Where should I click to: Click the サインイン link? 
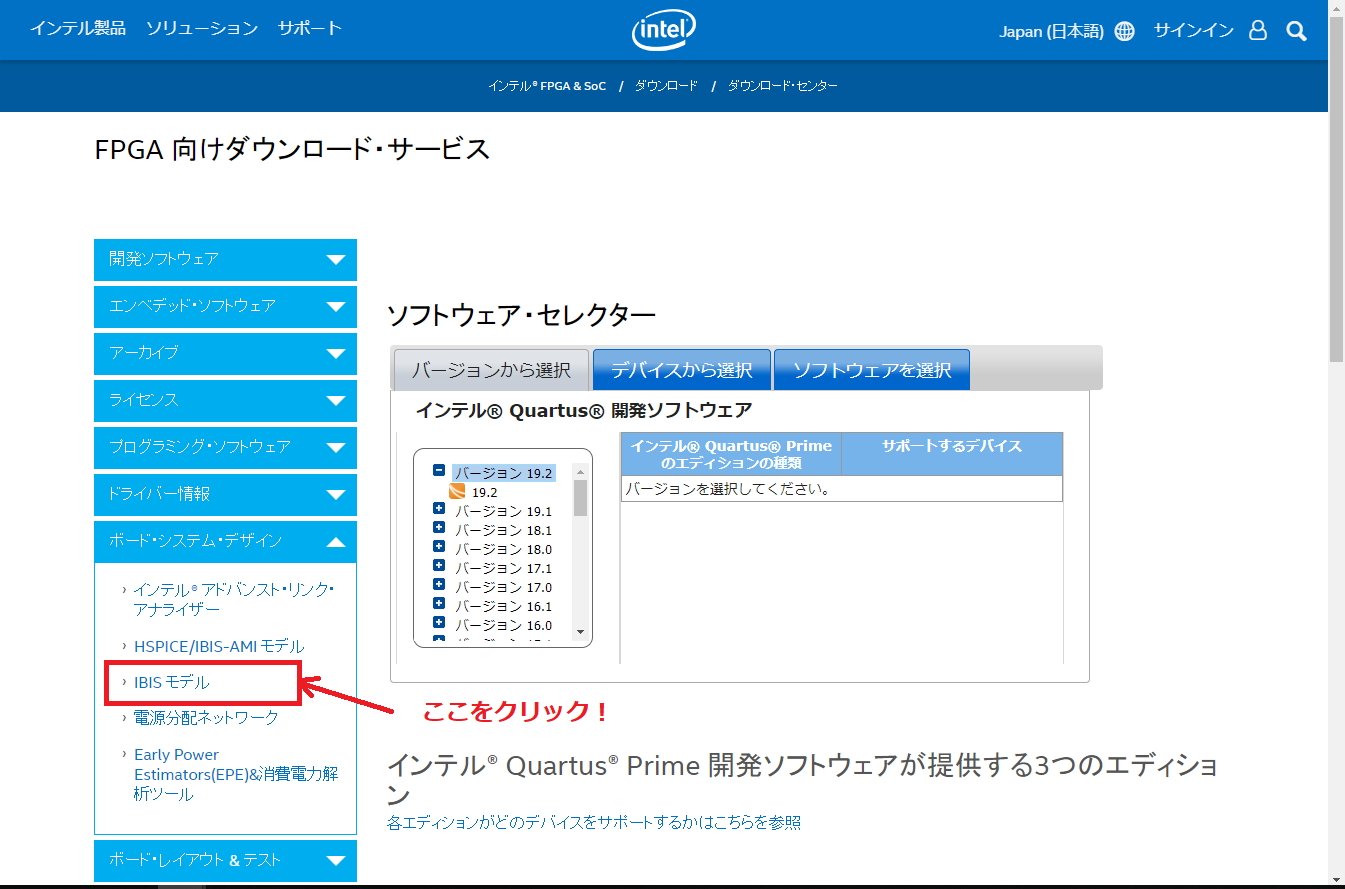pos(1193,31)
